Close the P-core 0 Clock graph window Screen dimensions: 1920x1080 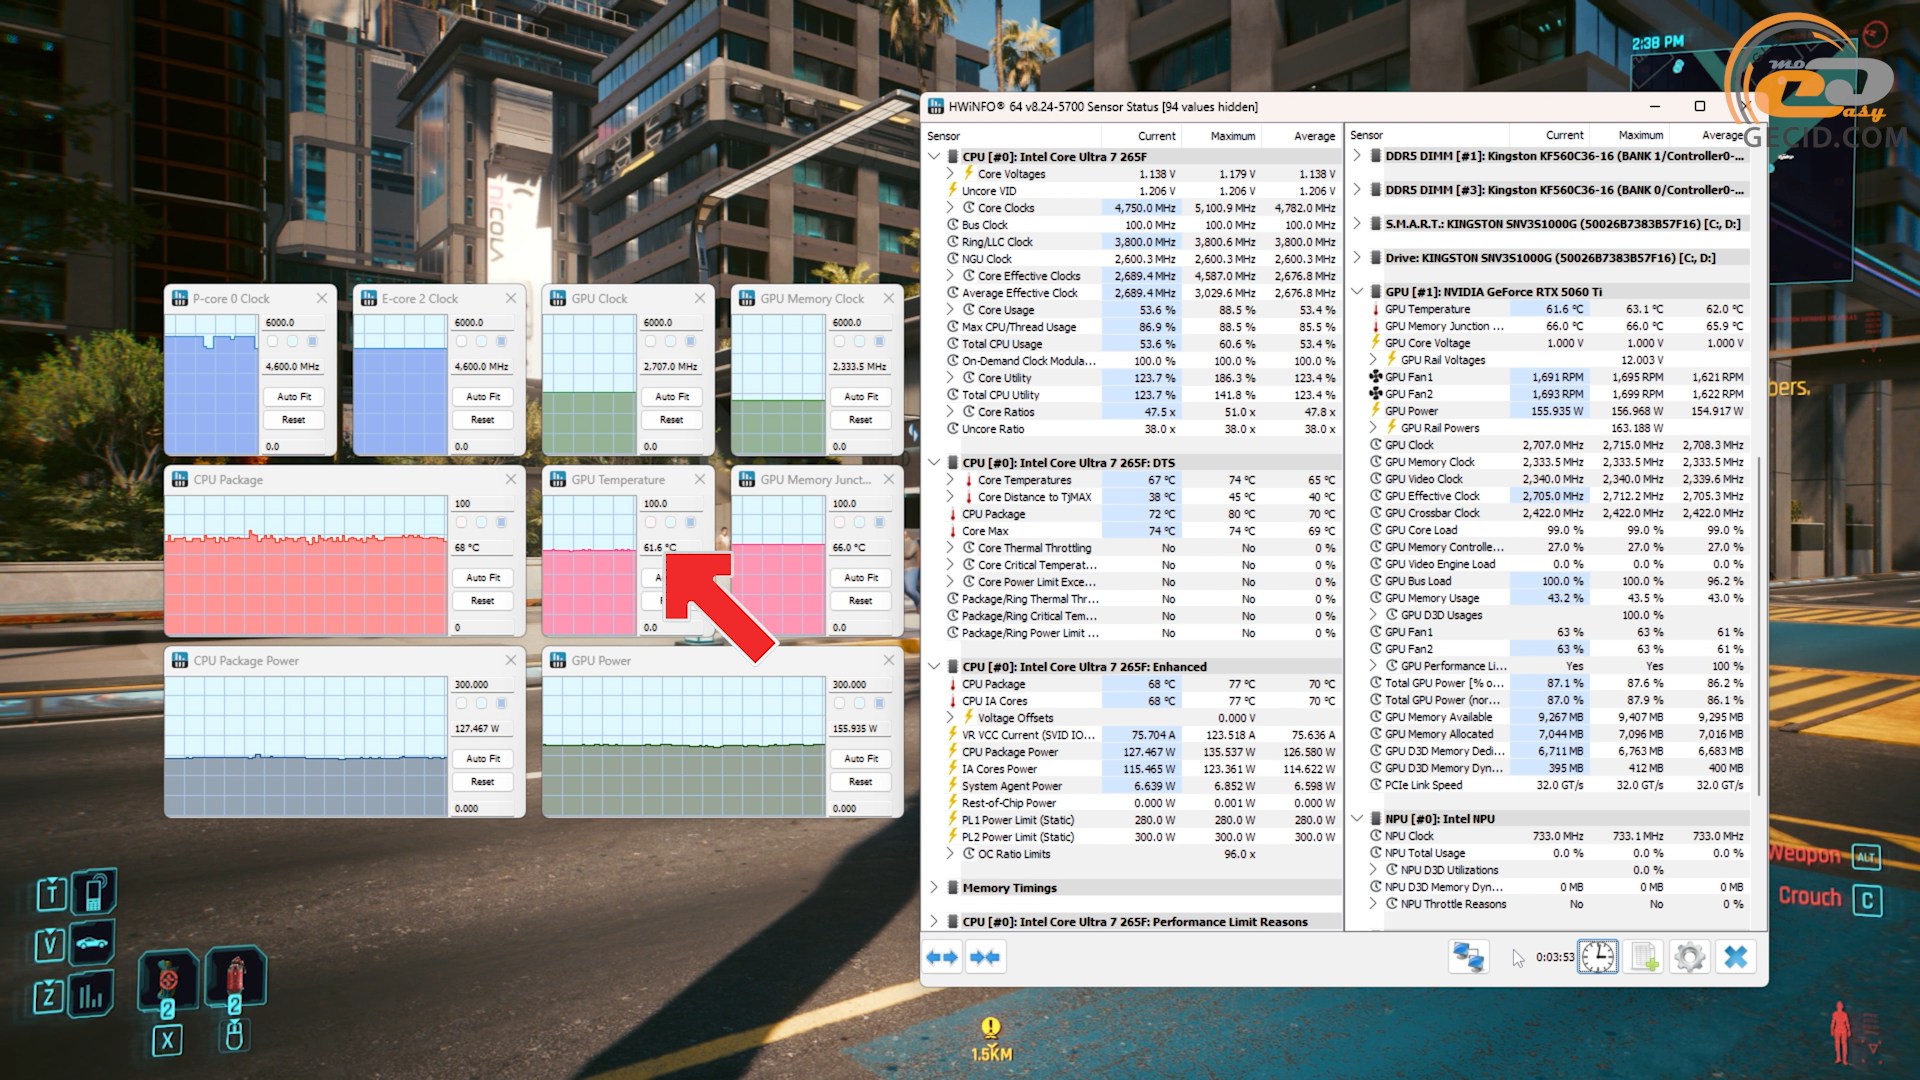[x=322, y=298]
